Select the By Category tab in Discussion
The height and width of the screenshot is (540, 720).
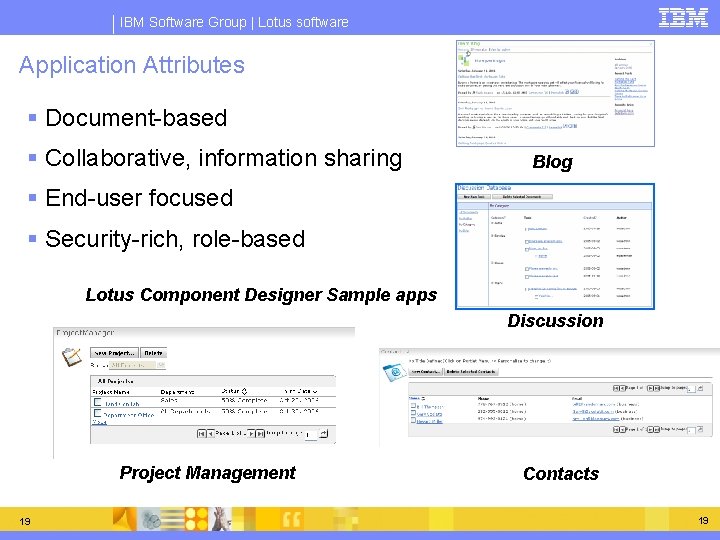(x=499, y=206)
